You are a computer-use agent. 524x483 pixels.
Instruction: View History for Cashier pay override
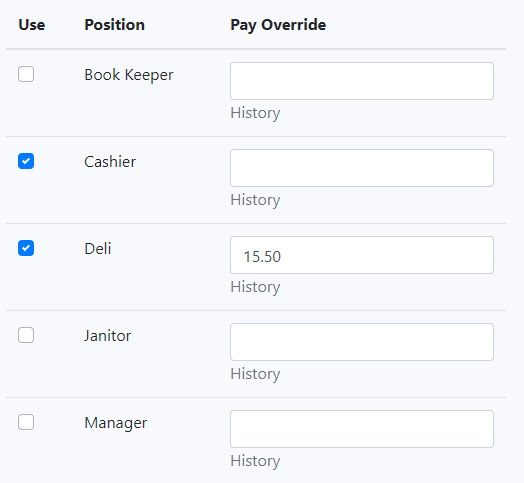255,200
